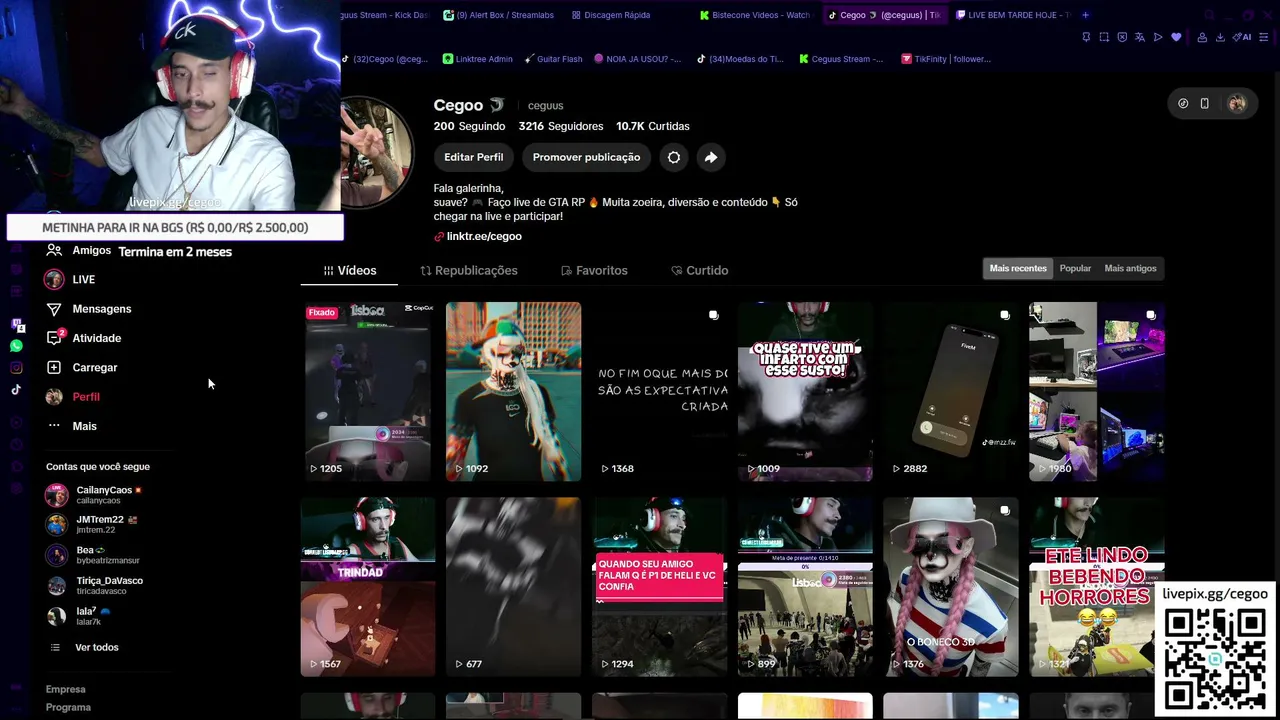Switch to Discagem Rápida browser tab
Viewport: 1280px width, 720px height.
pos(610,15)
